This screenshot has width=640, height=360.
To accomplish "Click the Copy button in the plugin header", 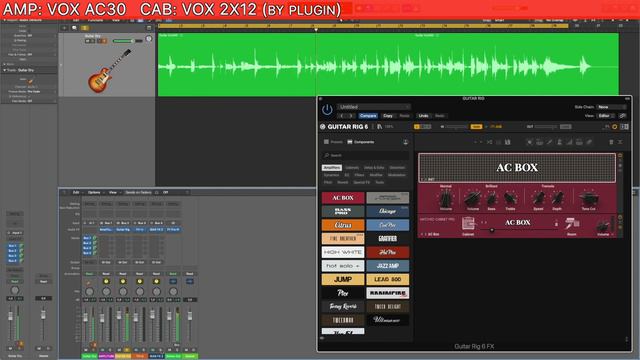I will [x=388, y=116].
